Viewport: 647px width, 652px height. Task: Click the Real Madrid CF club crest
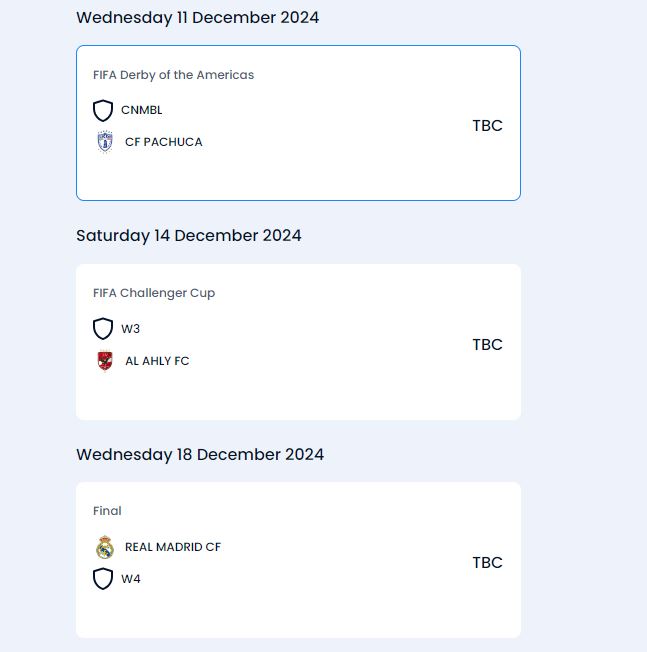tap(105, 547)
